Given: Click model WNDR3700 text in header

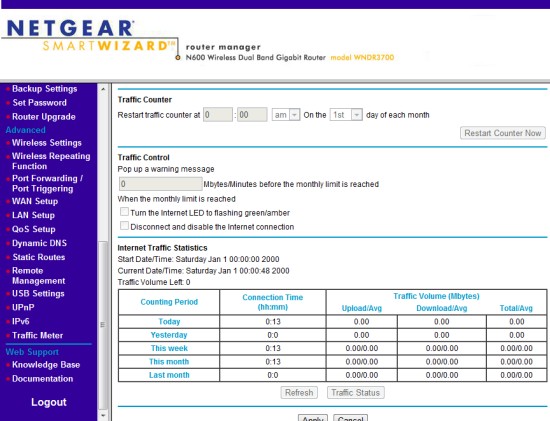Looking at the screenshot, I should [362, 58].
